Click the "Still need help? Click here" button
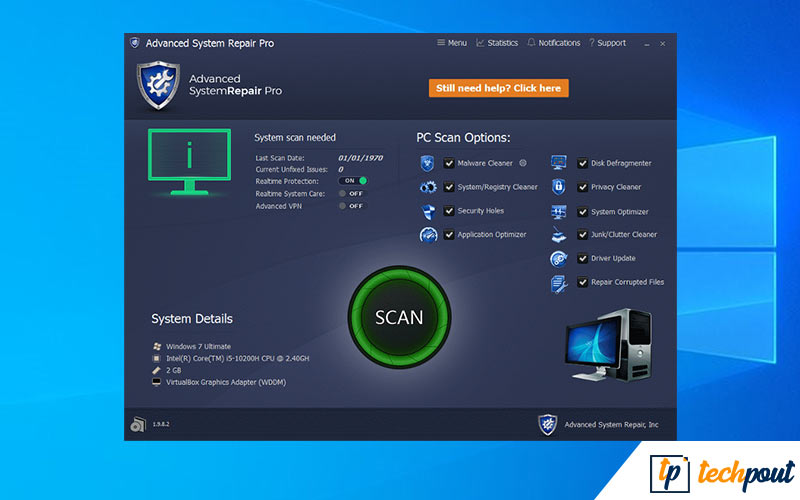The image size is (800, 500). (x=499, y=88)
